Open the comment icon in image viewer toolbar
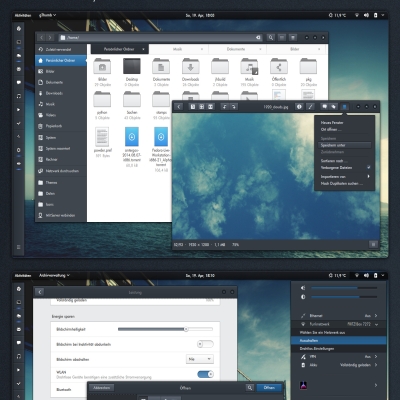Viewport: 400px width, 400px height. click(x=324, y=107)
